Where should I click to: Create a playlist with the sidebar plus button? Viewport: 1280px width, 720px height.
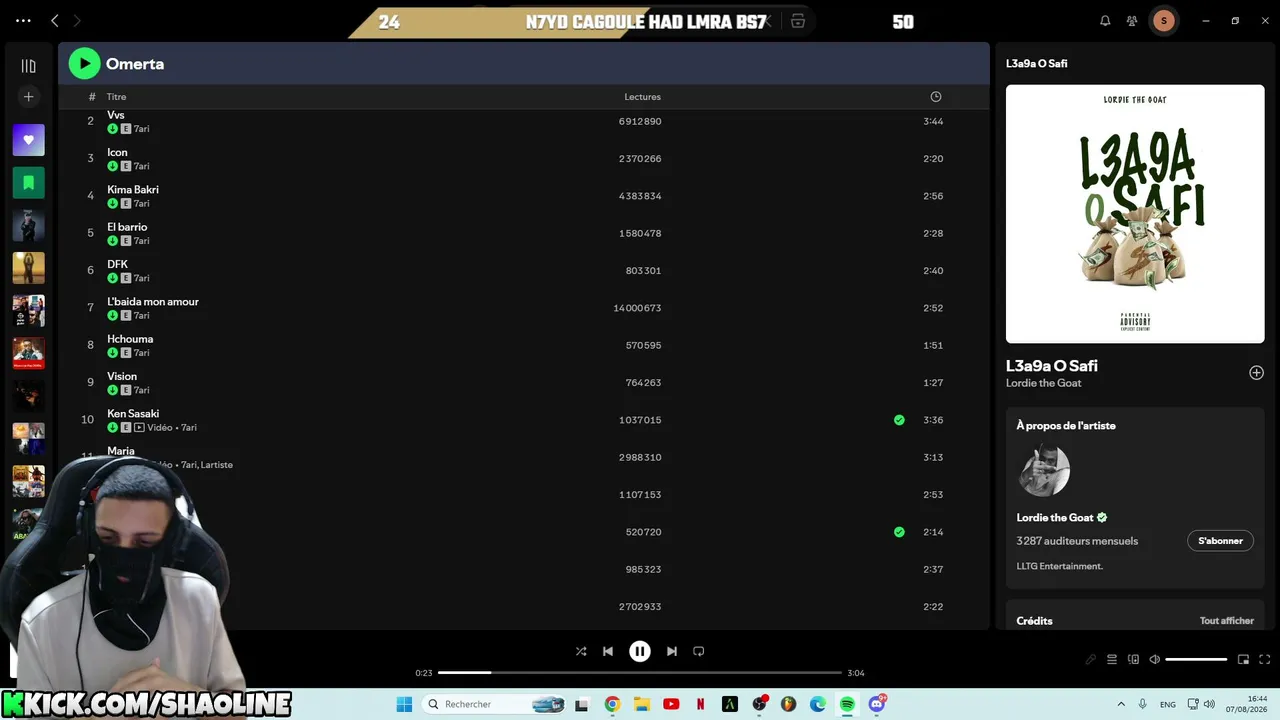coord(28,97)
